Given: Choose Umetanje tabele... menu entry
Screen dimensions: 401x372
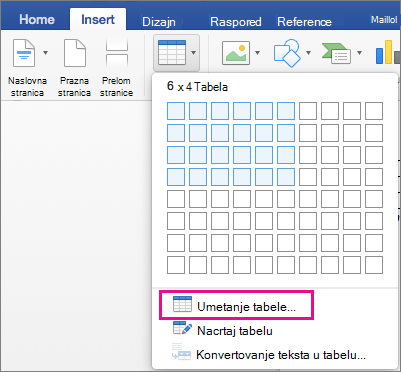Looking at the screenshot, I should click(236, 305).
